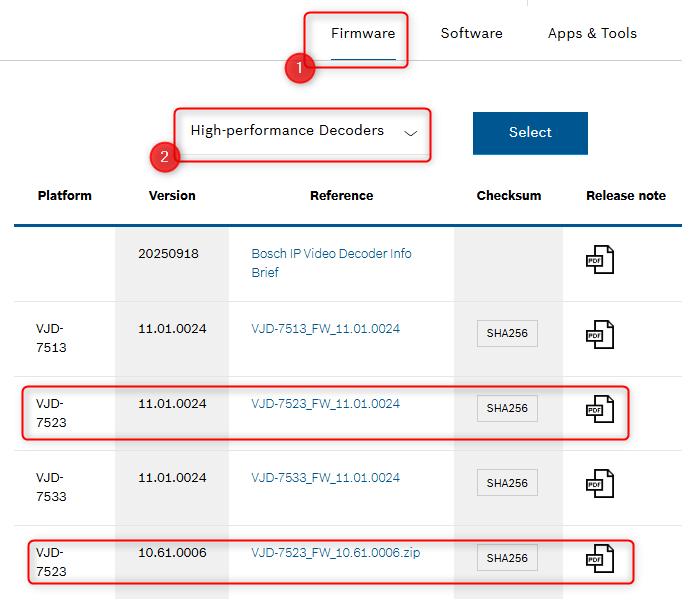The height and width of the screenshot is (599, 682).
Task: Show SHA256 checksum for VJD-7523 version 11.01.0024
Action: coord(507,408)
